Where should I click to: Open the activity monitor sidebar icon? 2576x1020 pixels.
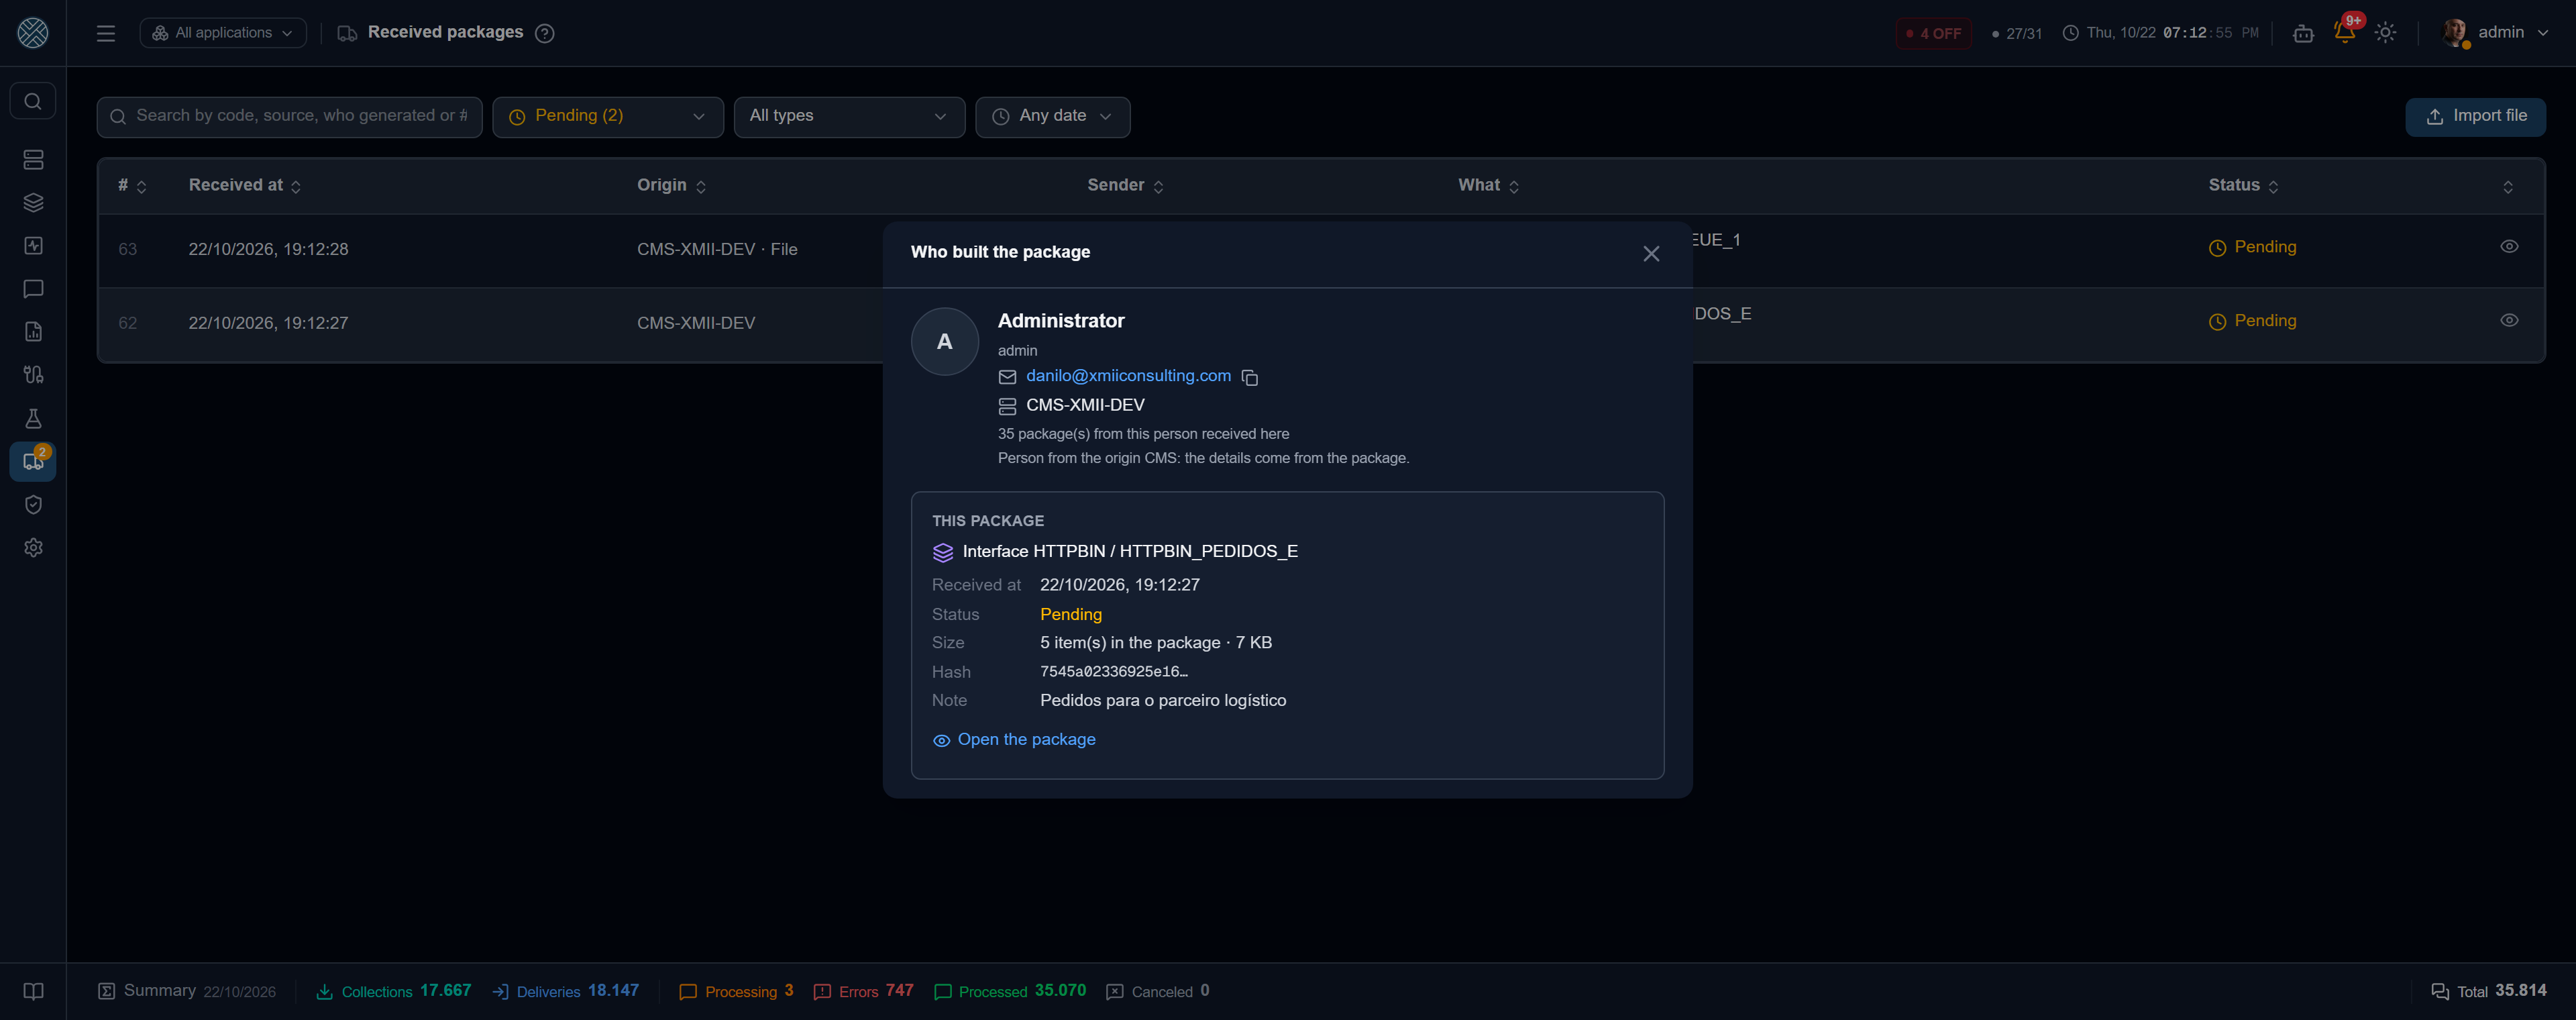(33, 246)
